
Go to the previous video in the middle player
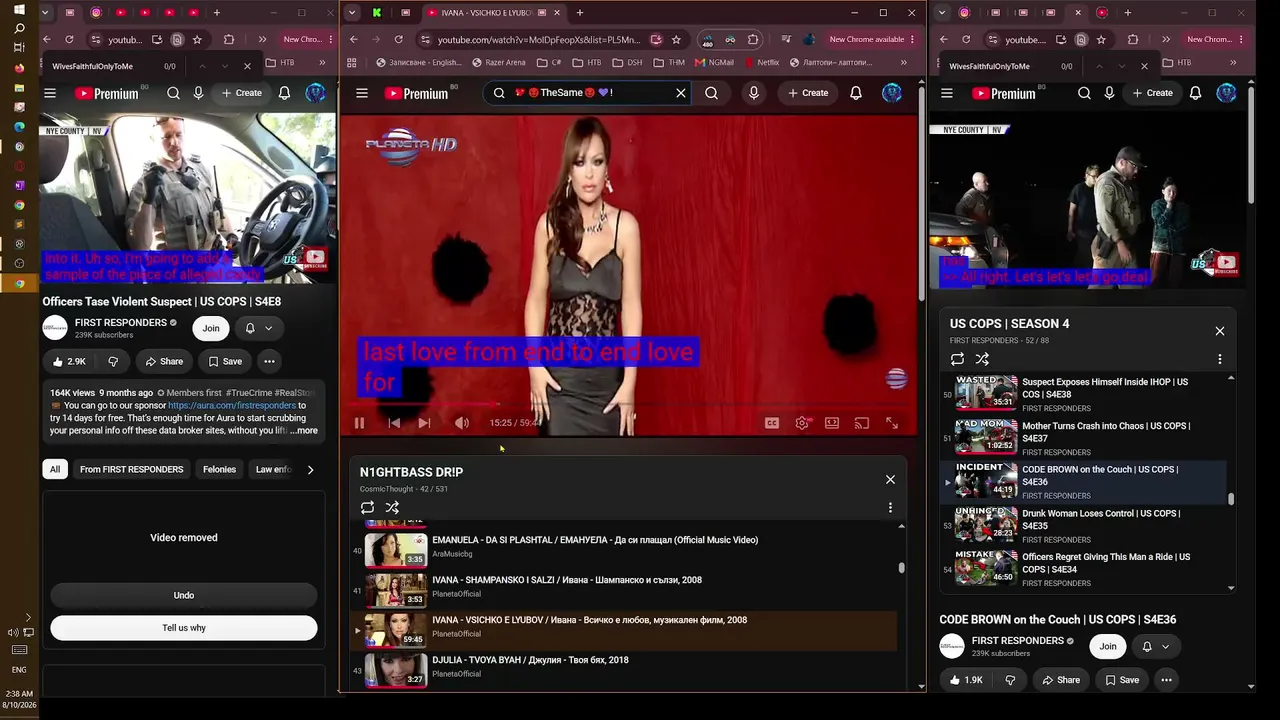(394, 423)
